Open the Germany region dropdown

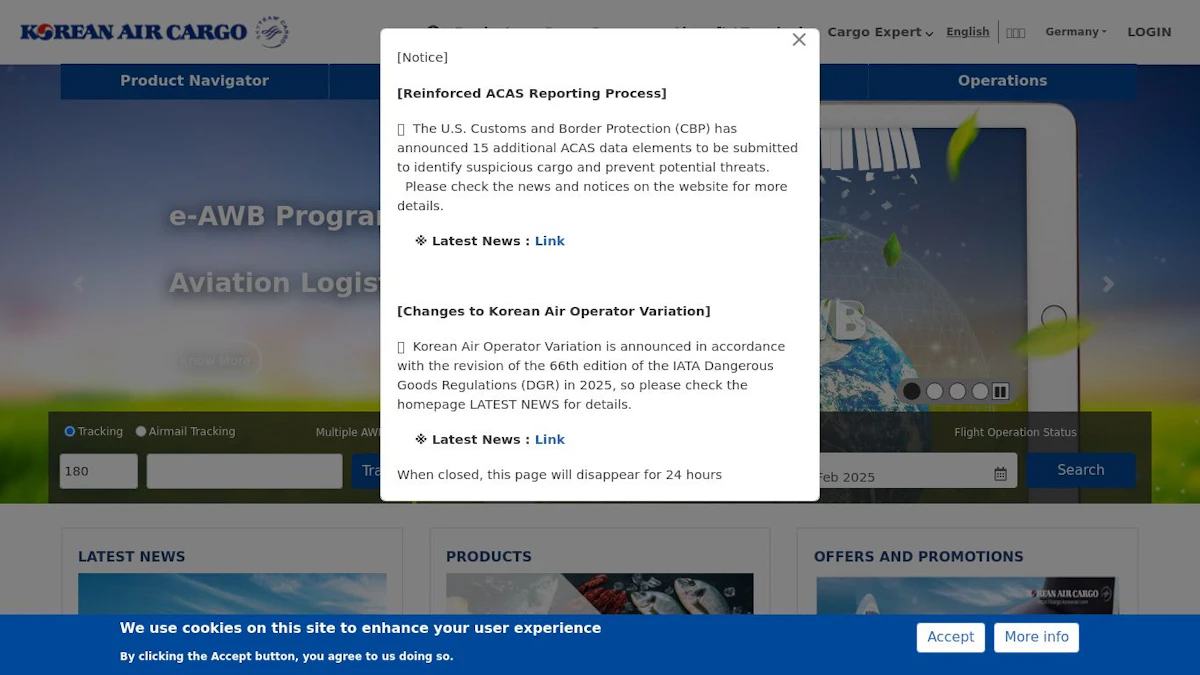1076,32
